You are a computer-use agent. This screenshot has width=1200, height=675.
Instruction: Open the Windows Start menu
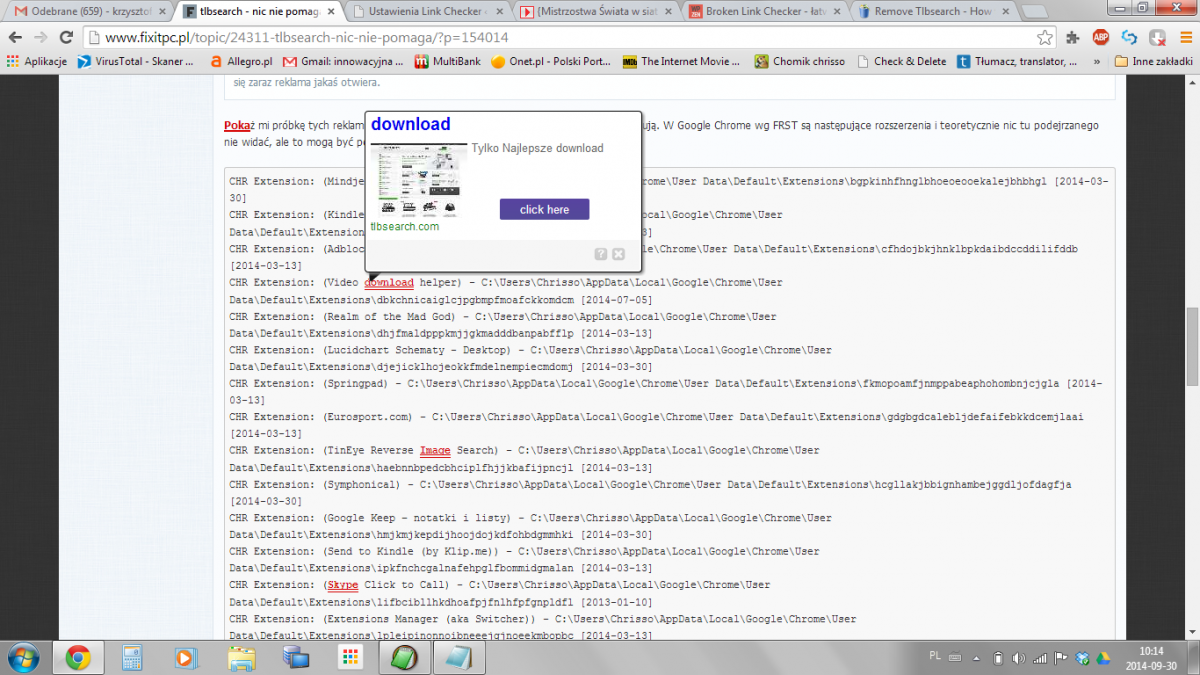coord(22,657)
